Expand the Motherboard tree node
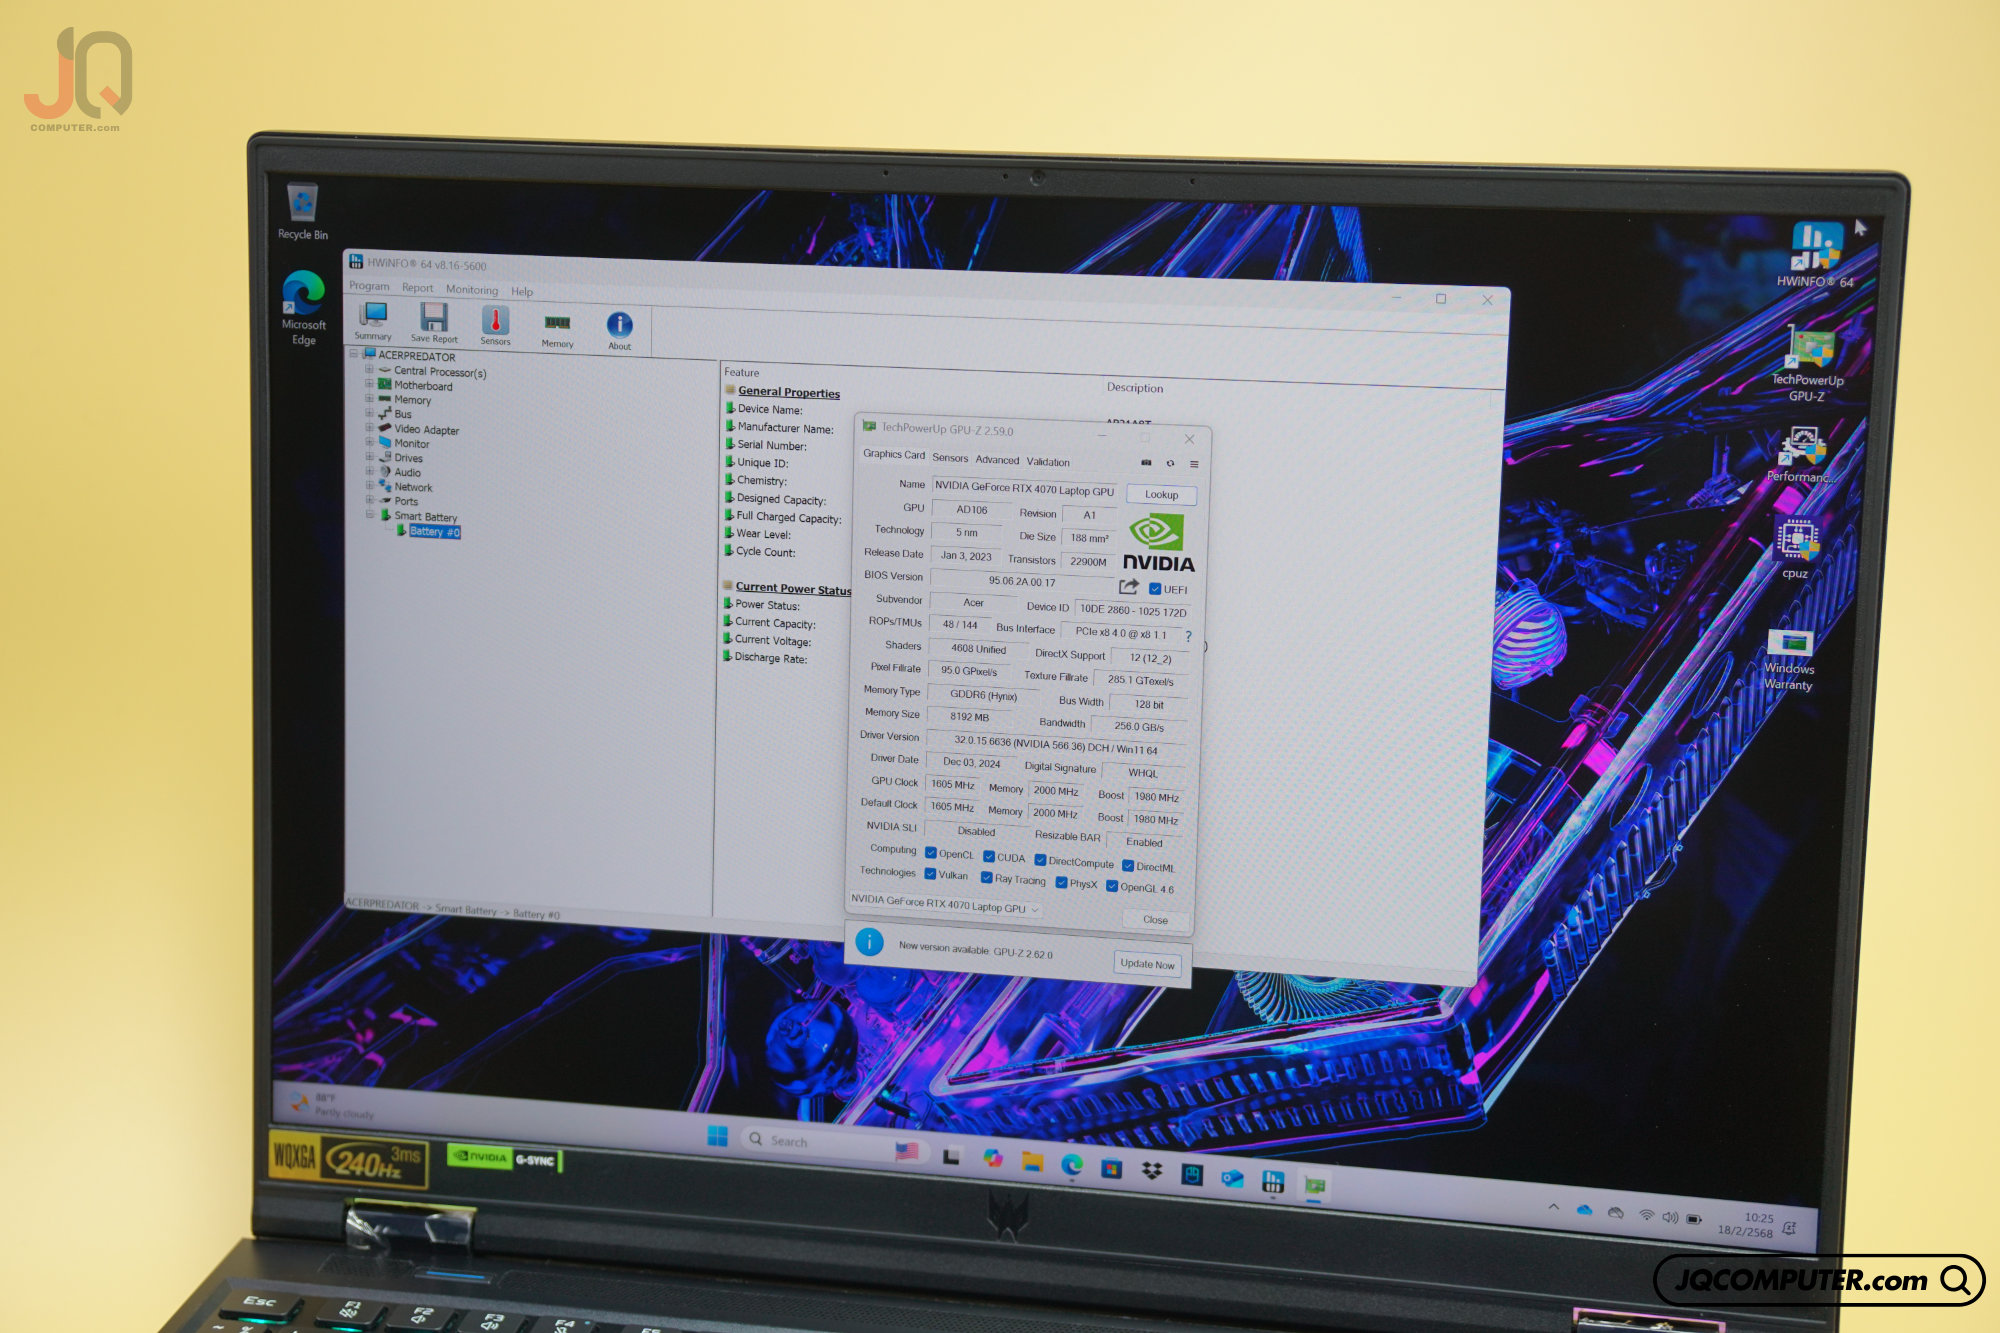Viewport: 2000px width, 1333px height. [x=369, y=383]
